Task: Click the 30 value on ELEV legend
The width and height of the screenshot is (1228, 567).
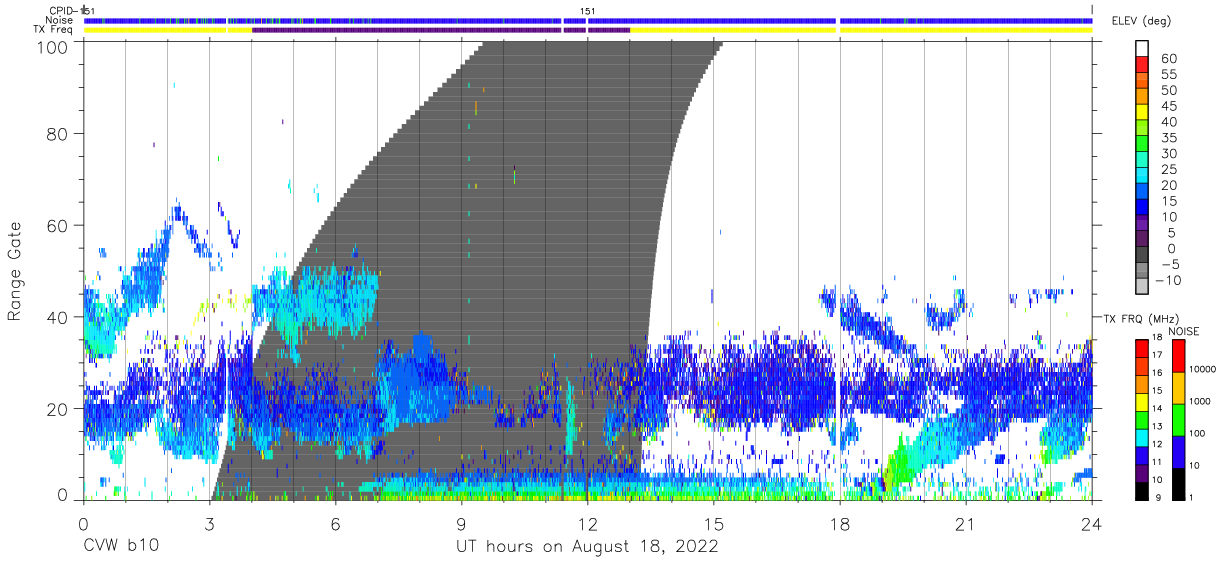Action: click(1168, 153)
